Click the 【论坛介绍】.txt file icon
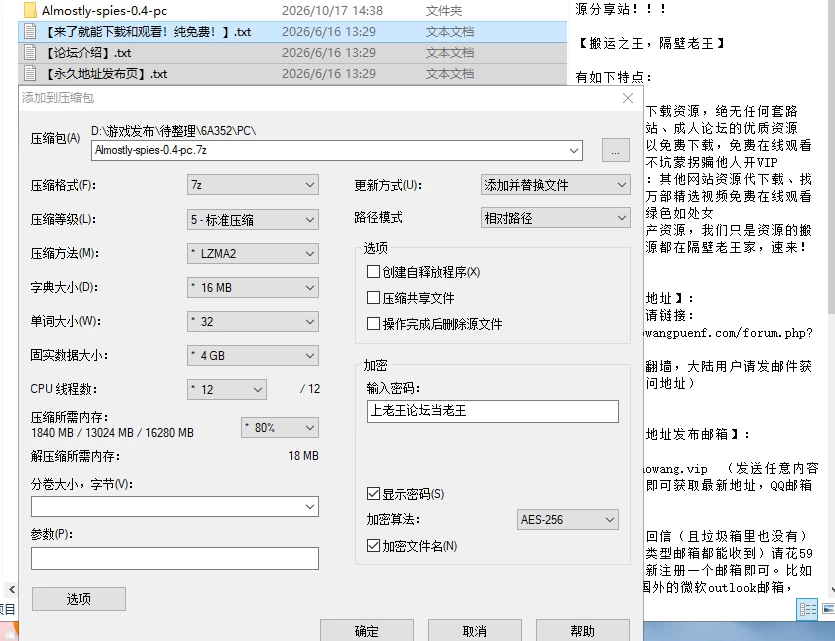The image size is (835, 641). coord(30,53)
